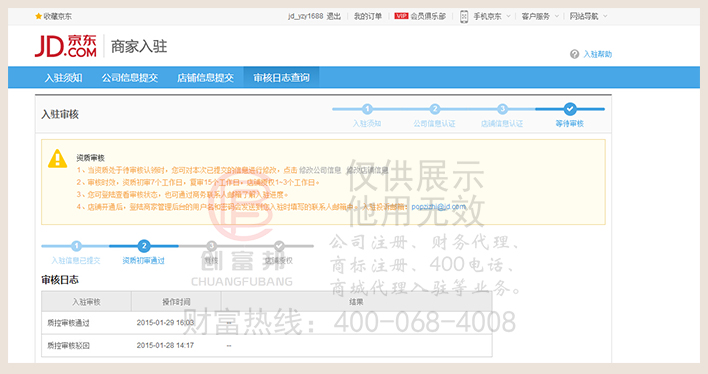Click step 2 circle 资质初审通过
Viewport: 708px width, 374px height.
144,246
